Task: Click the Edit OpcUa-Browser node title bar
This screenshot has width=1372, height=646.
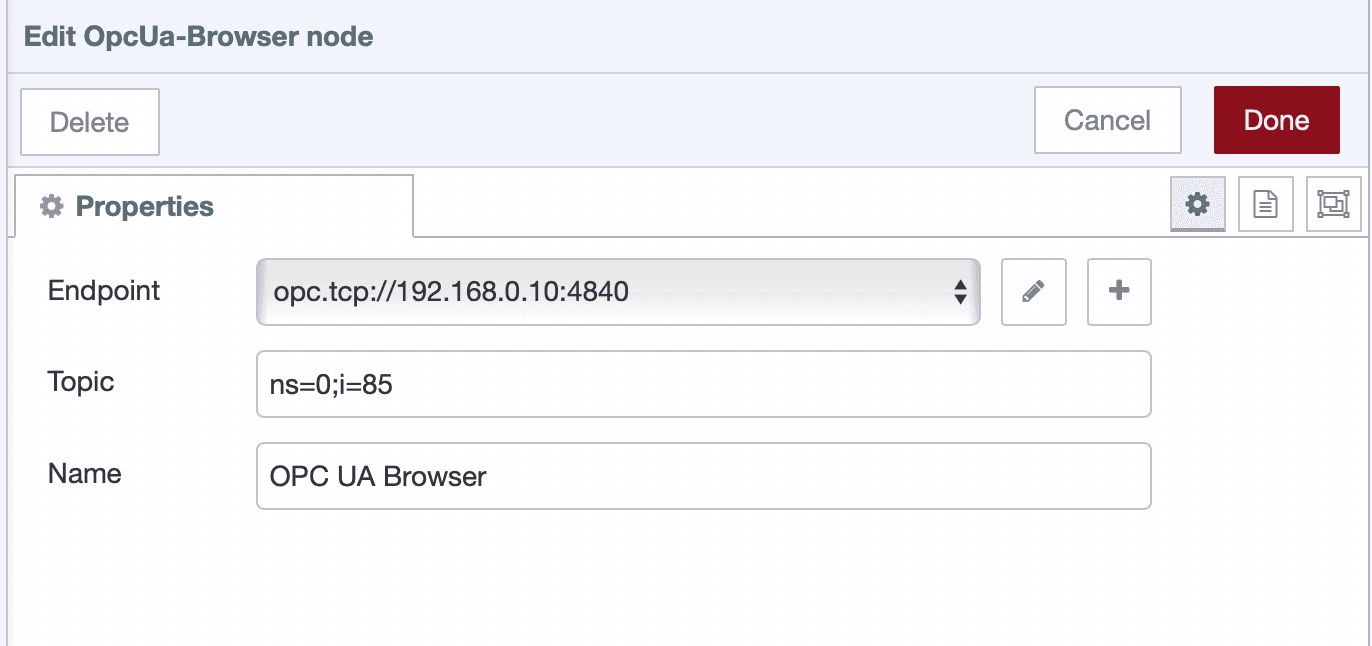Action: point(196,36)
